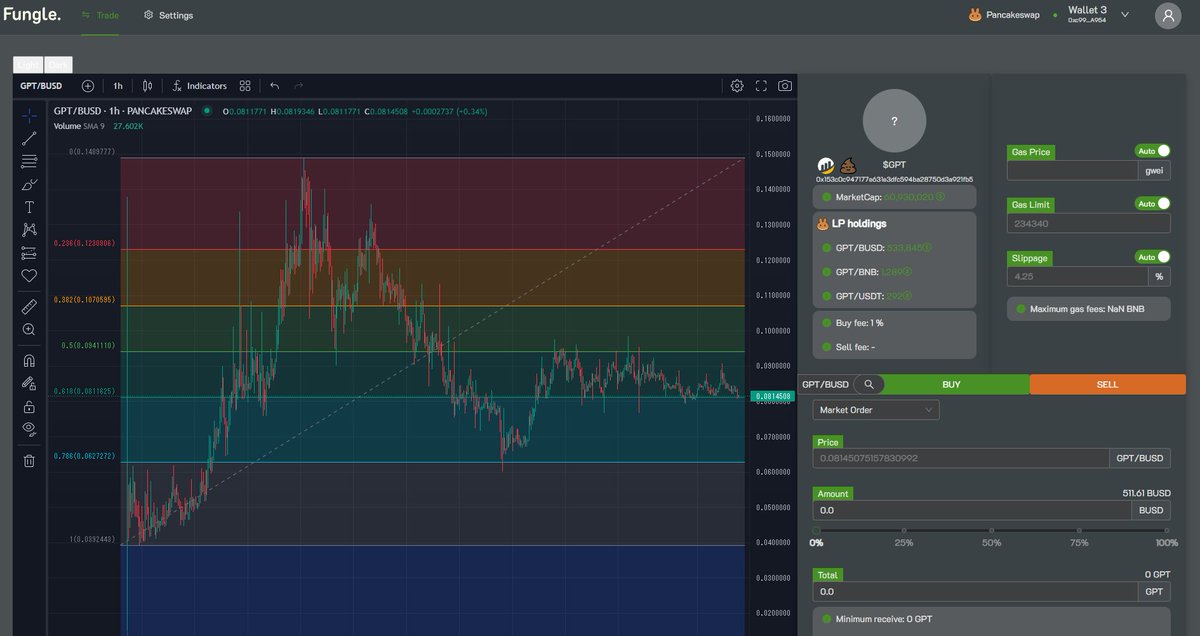The image size is (1200, 636).
Task: Activate the zoom in tool
Action: click(29, 329)
